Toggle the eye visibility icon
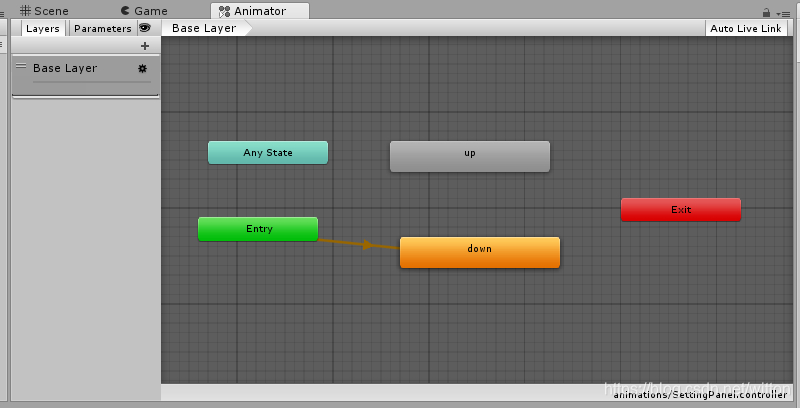The image size is (800, 408). tap(145, 28)
